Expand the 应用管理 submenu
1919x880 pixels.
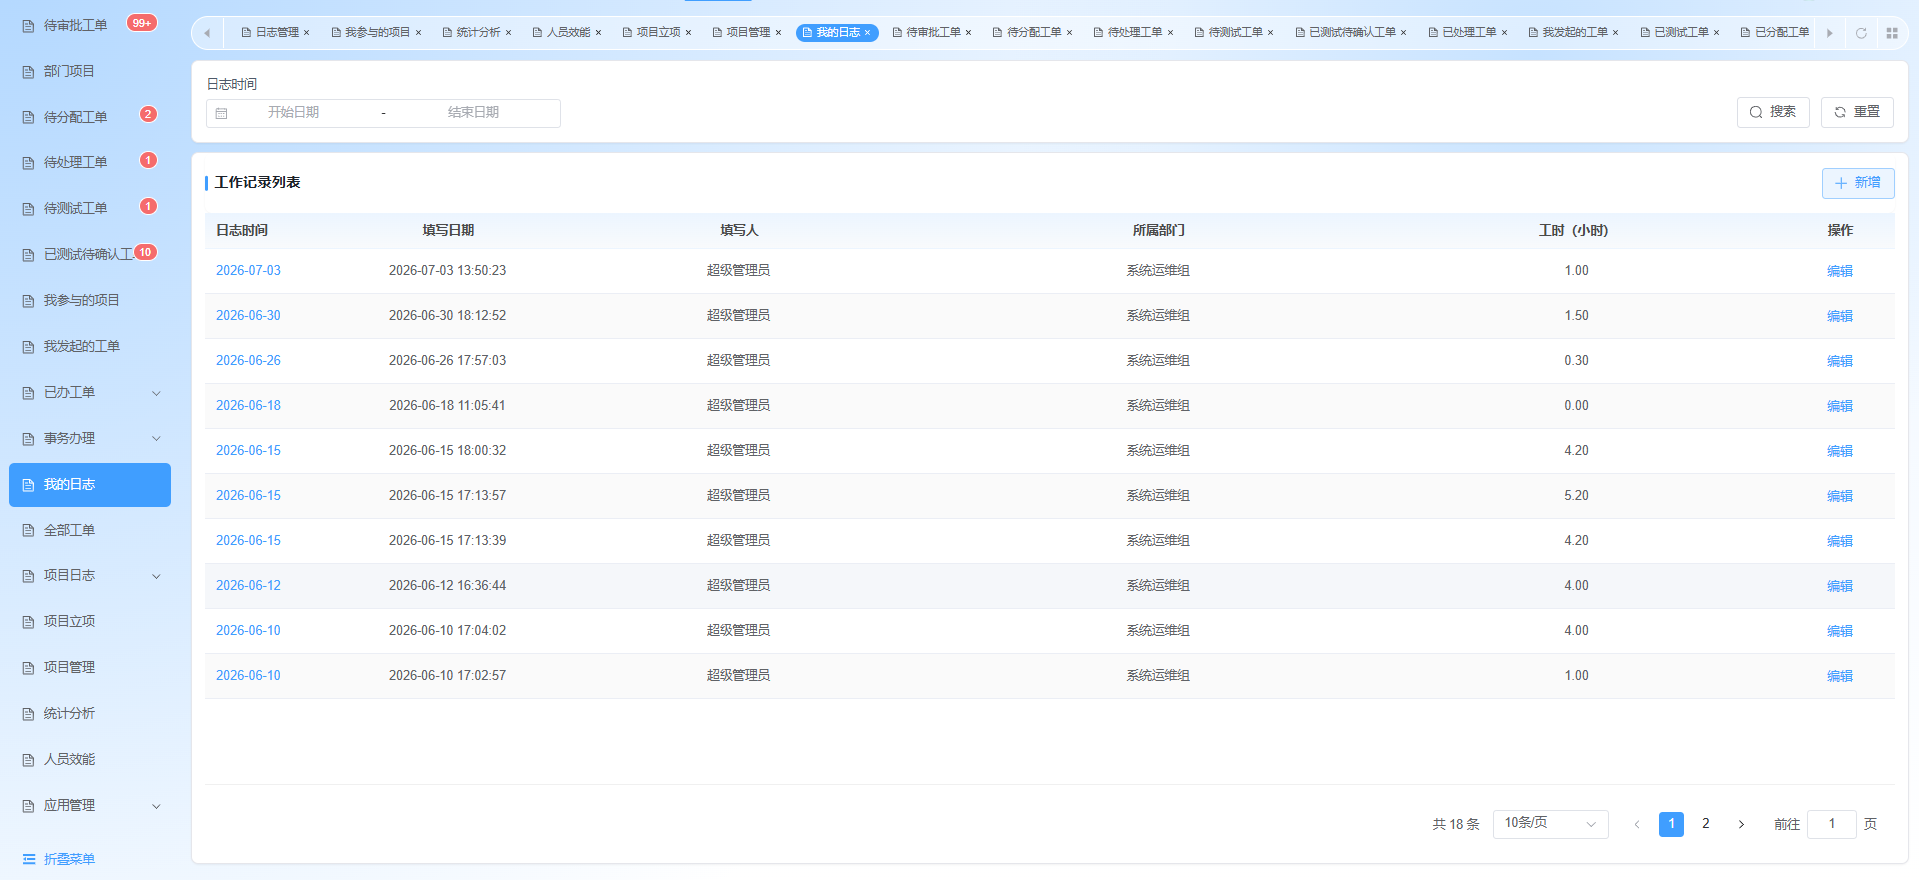click(156, 806)
